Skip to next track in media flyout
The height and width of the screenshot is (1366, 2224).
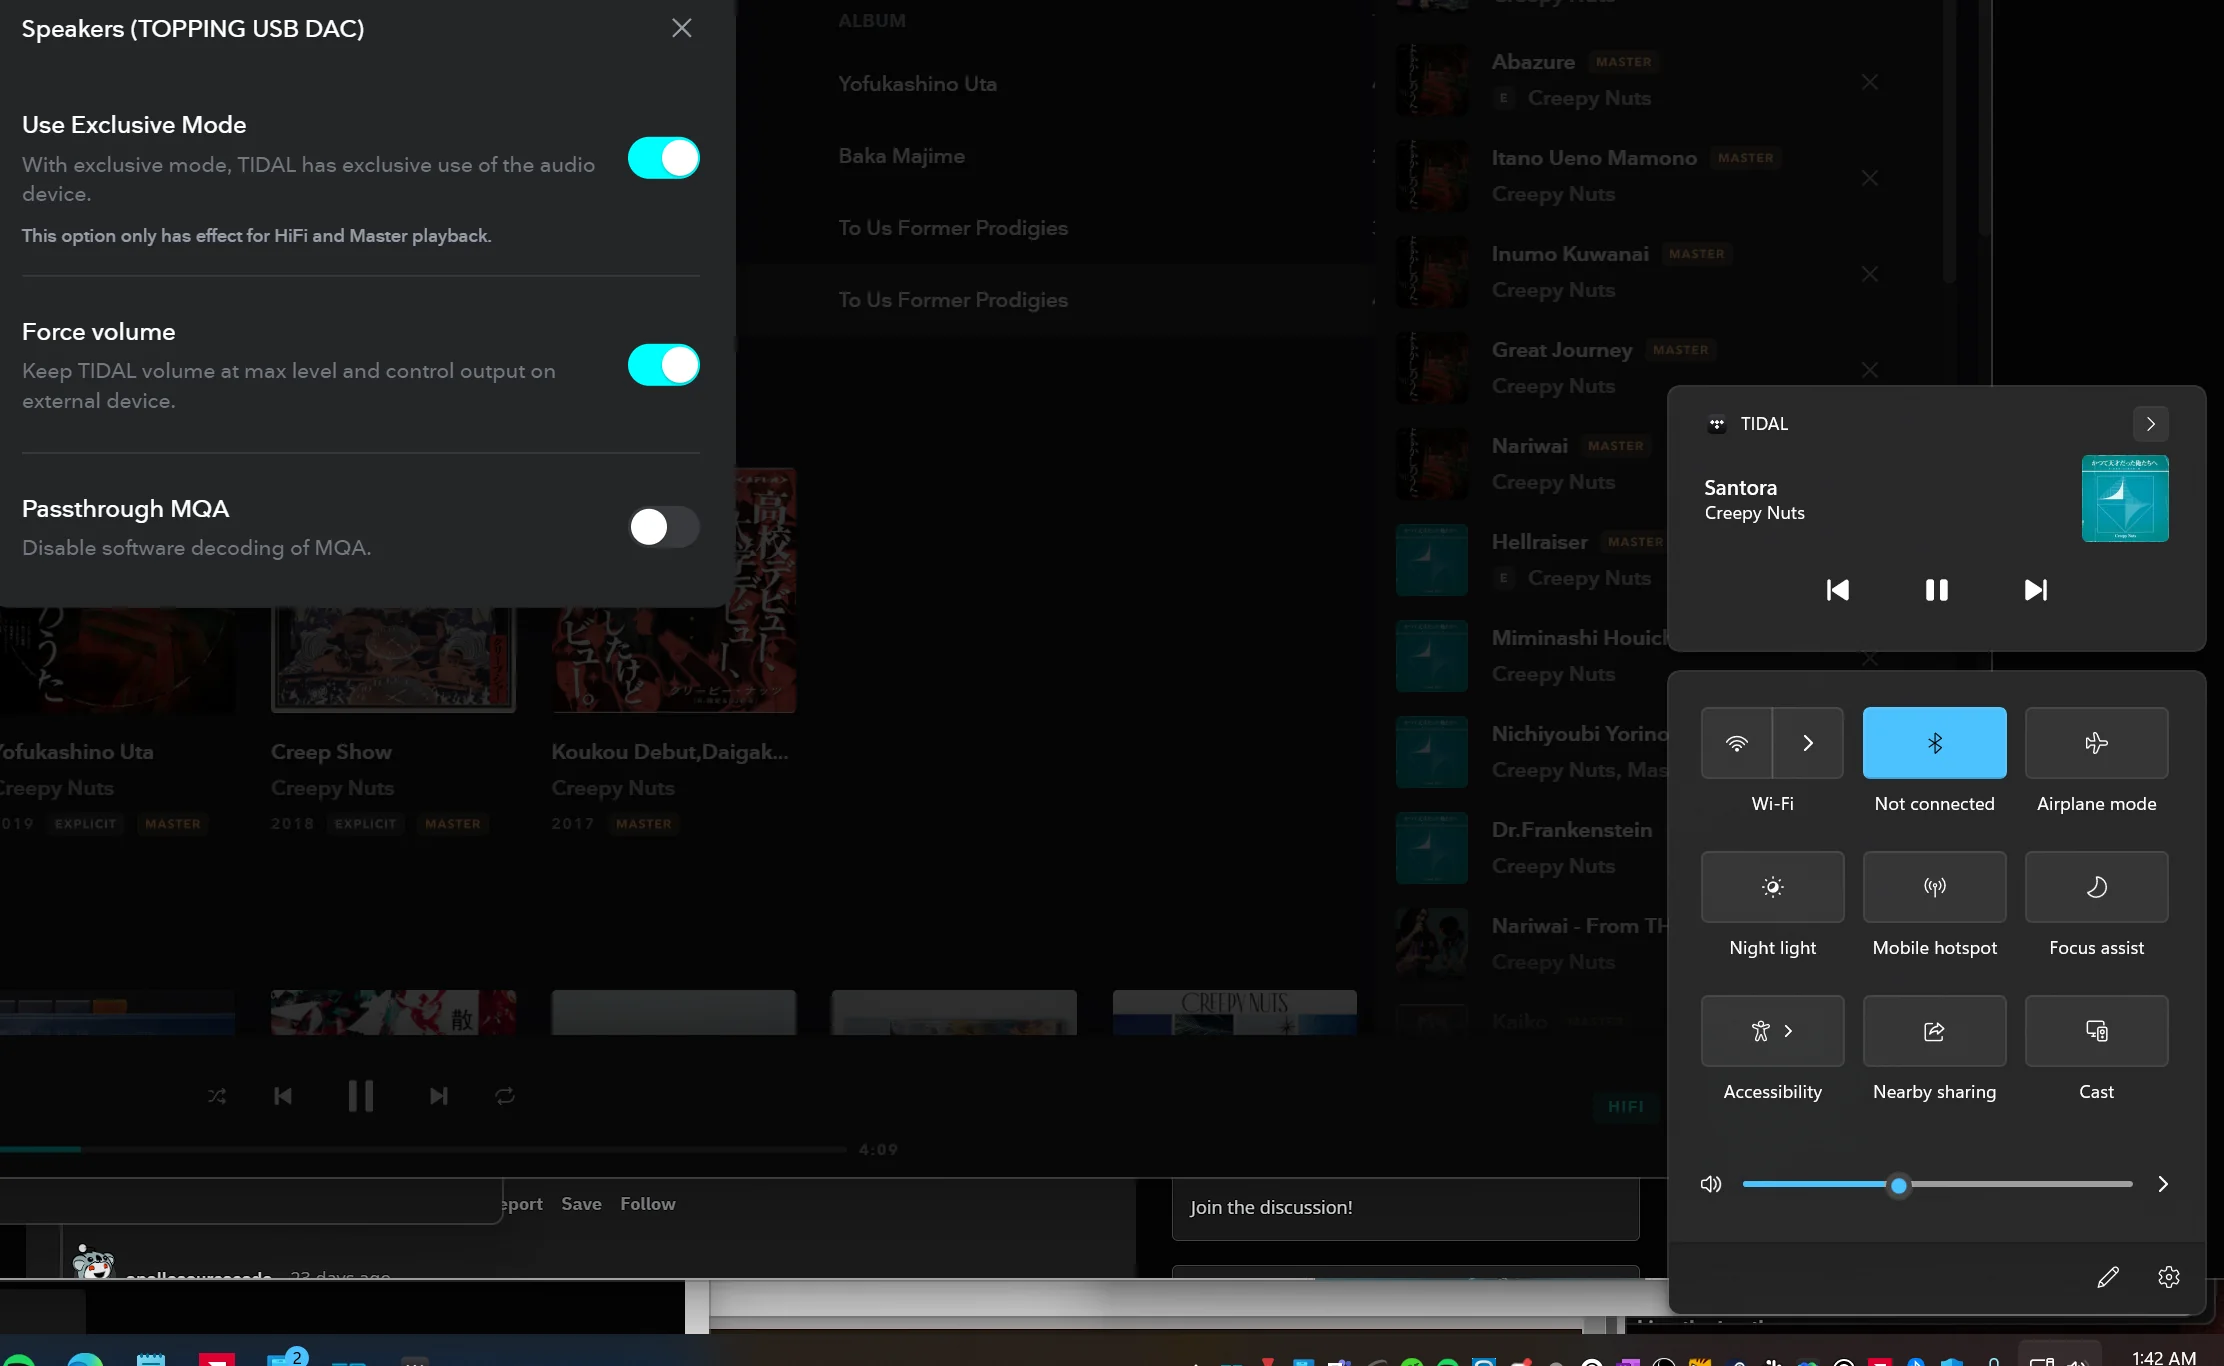pos(2036,590)
